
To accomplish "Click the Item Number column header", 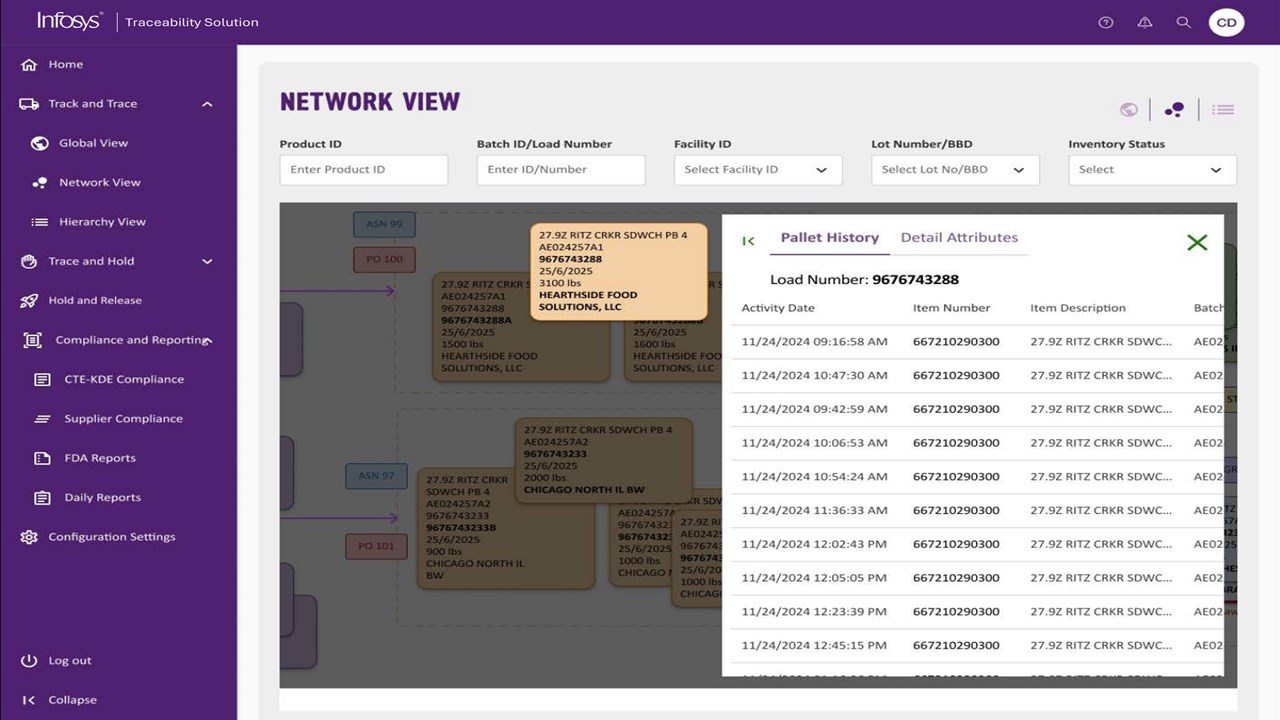I will pos(952,308).
